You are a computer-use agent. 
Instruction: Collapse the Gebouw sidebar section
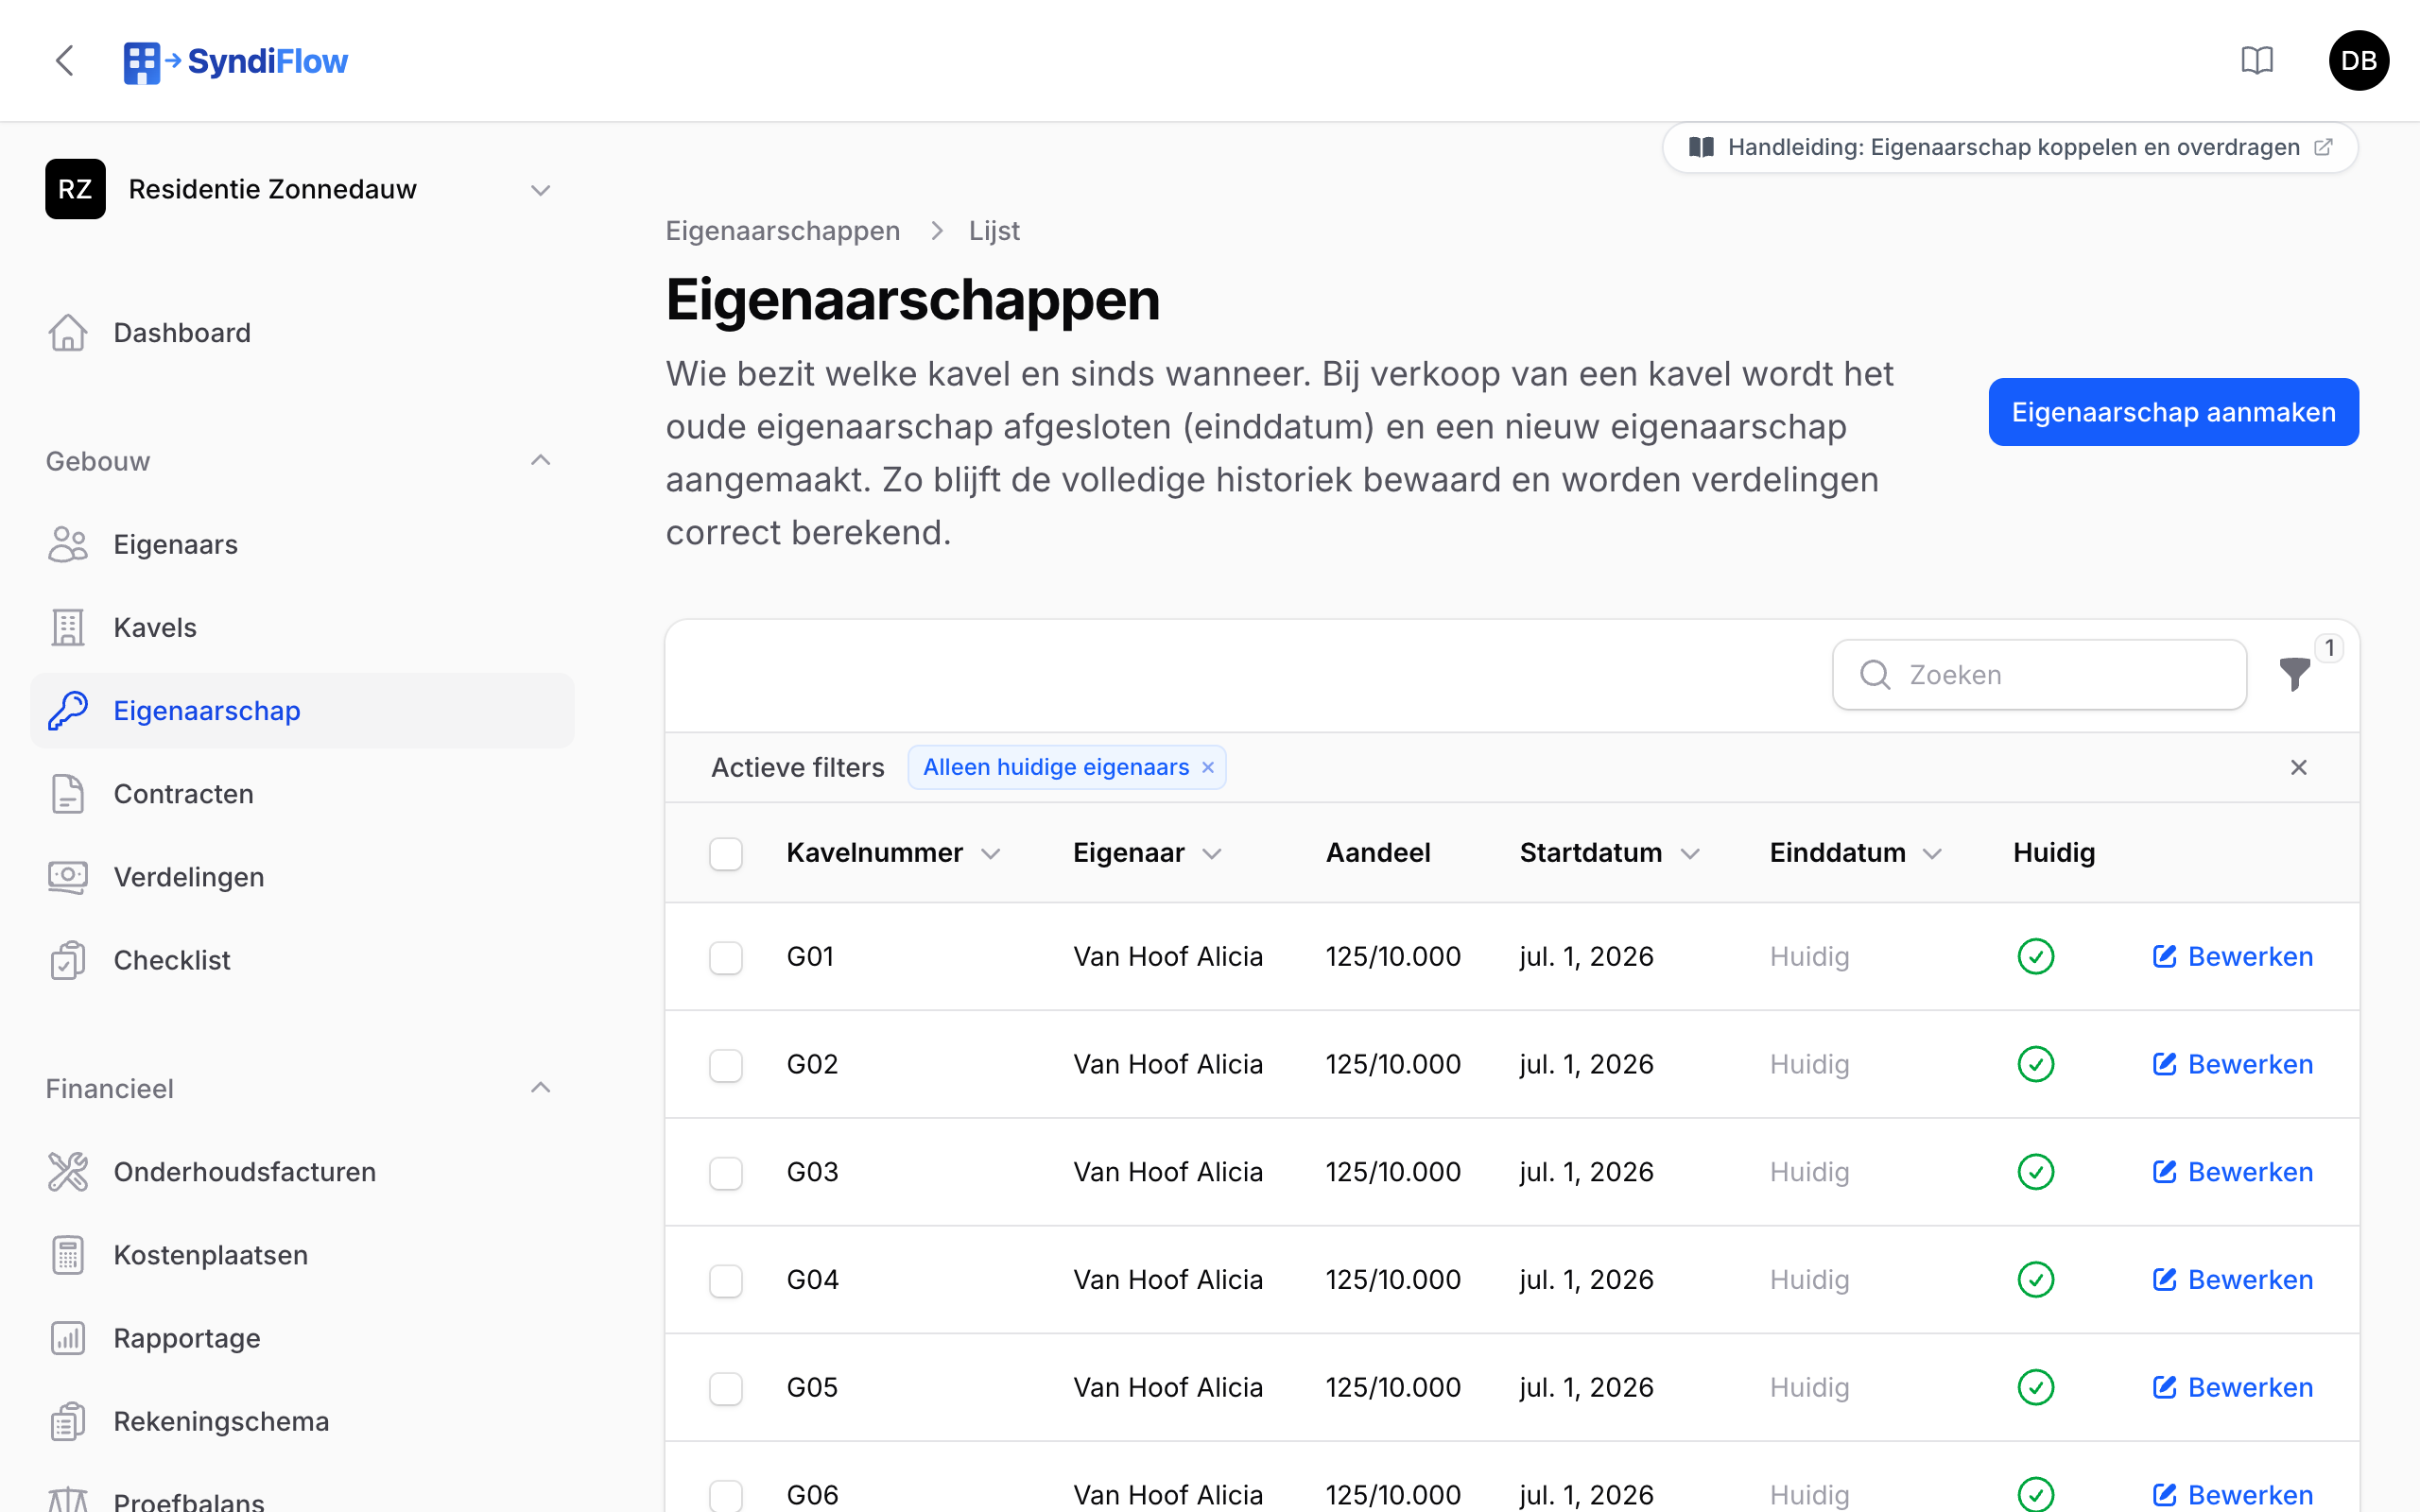tap(540, 461)
